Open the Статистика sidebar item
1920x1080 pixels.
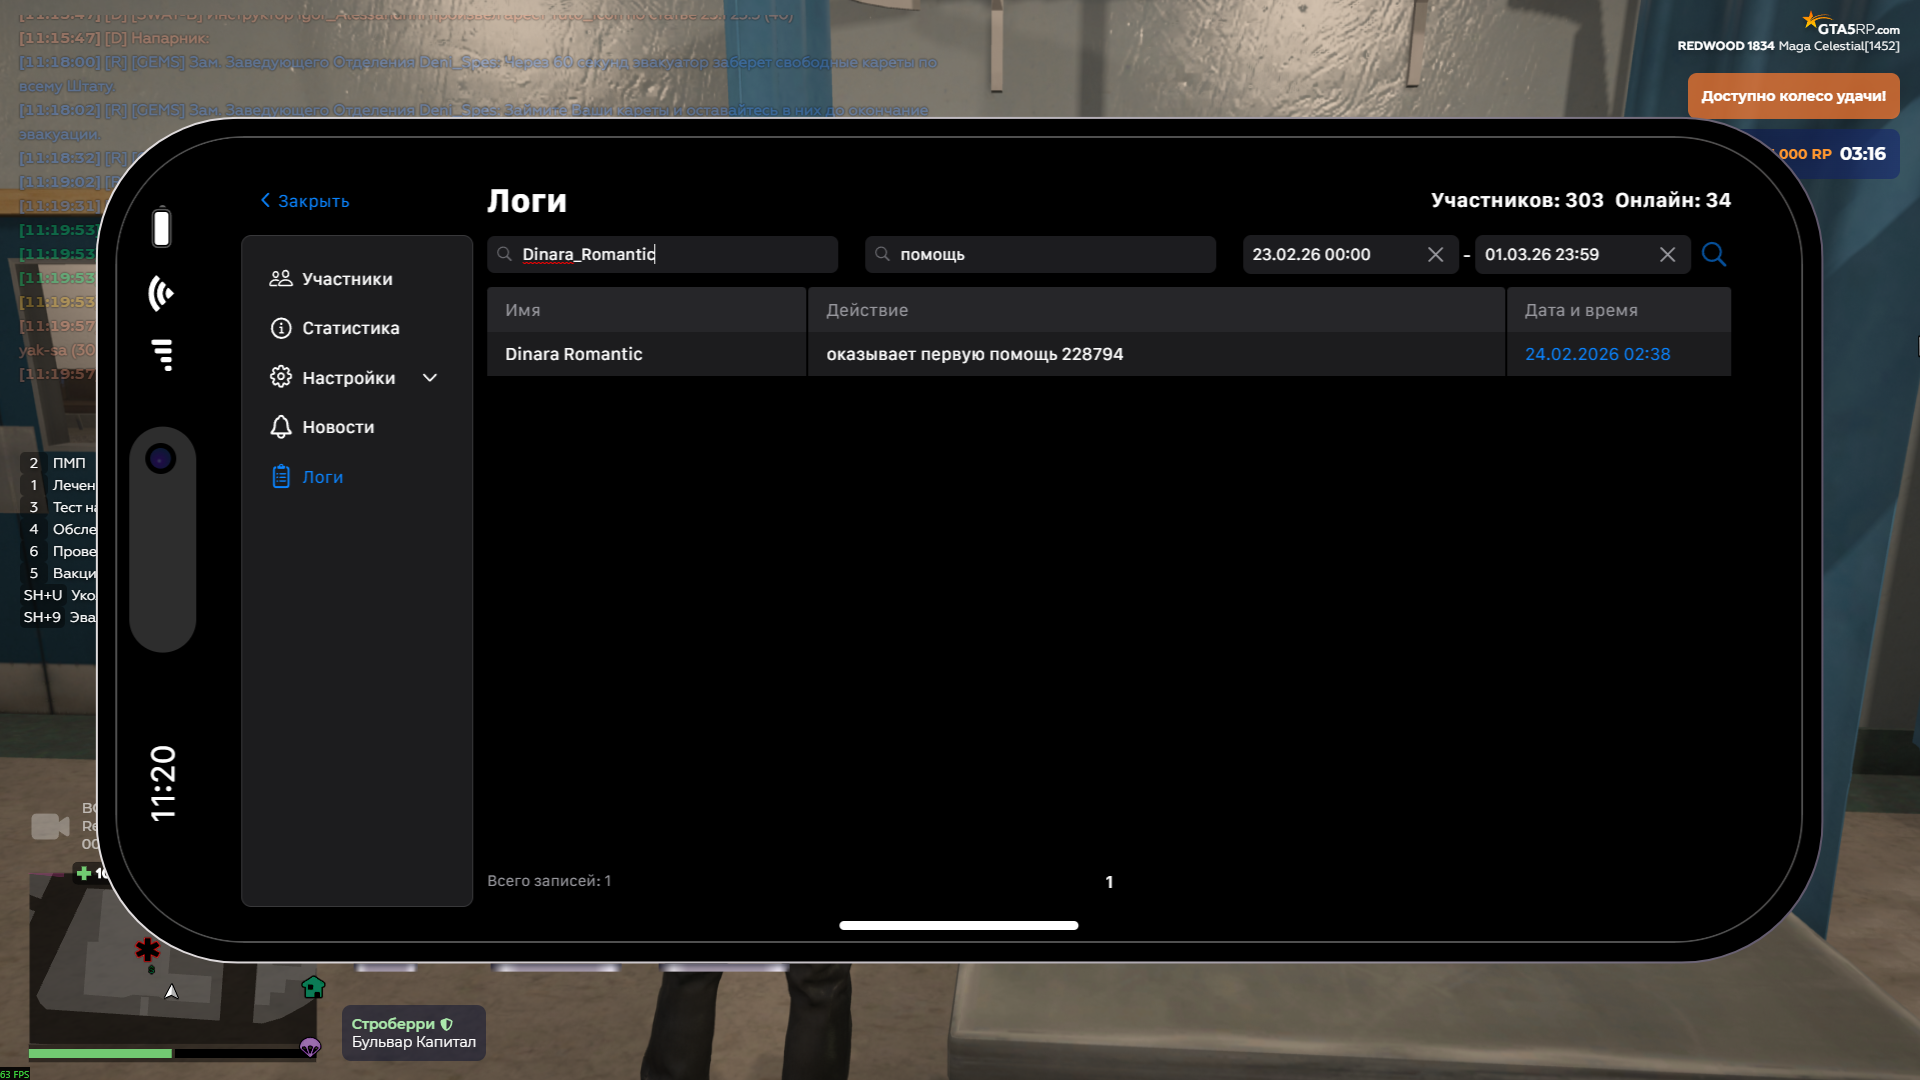point(350,328)
